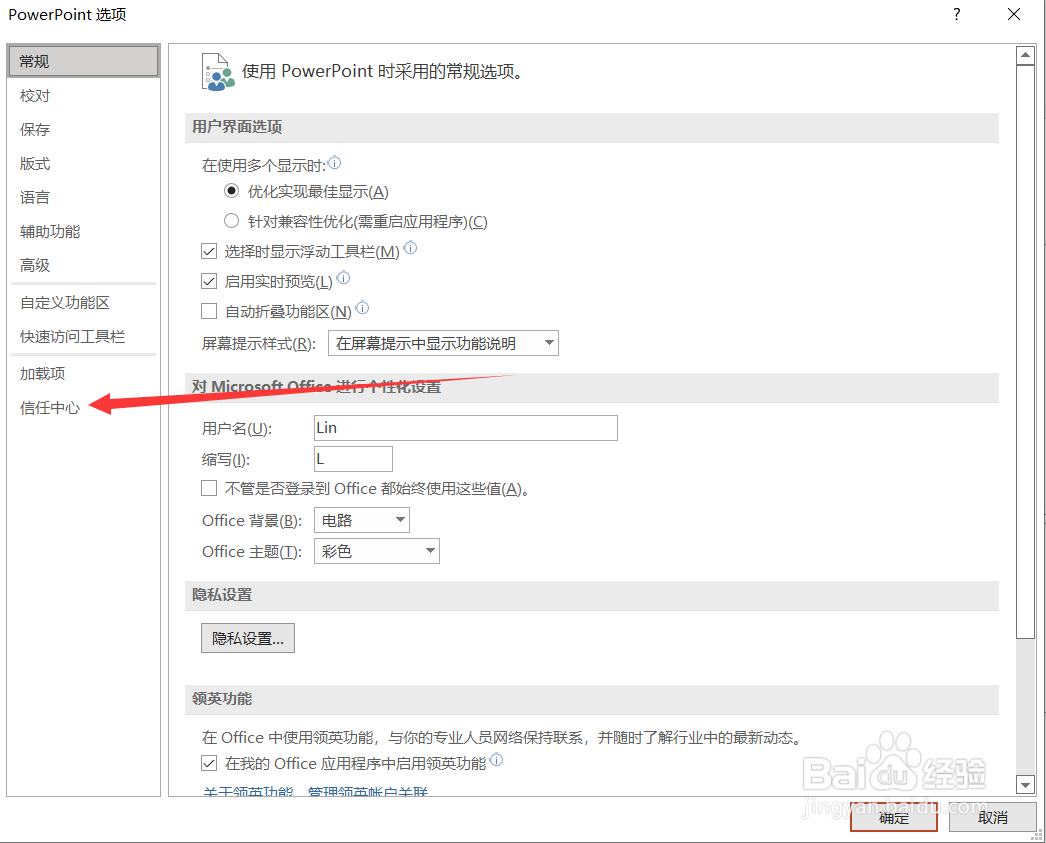Click the info icon next to 在使用多个显示时
The width and height of the screenshot is (1046, 843).
pyautogui.click(x=335, y=162)
